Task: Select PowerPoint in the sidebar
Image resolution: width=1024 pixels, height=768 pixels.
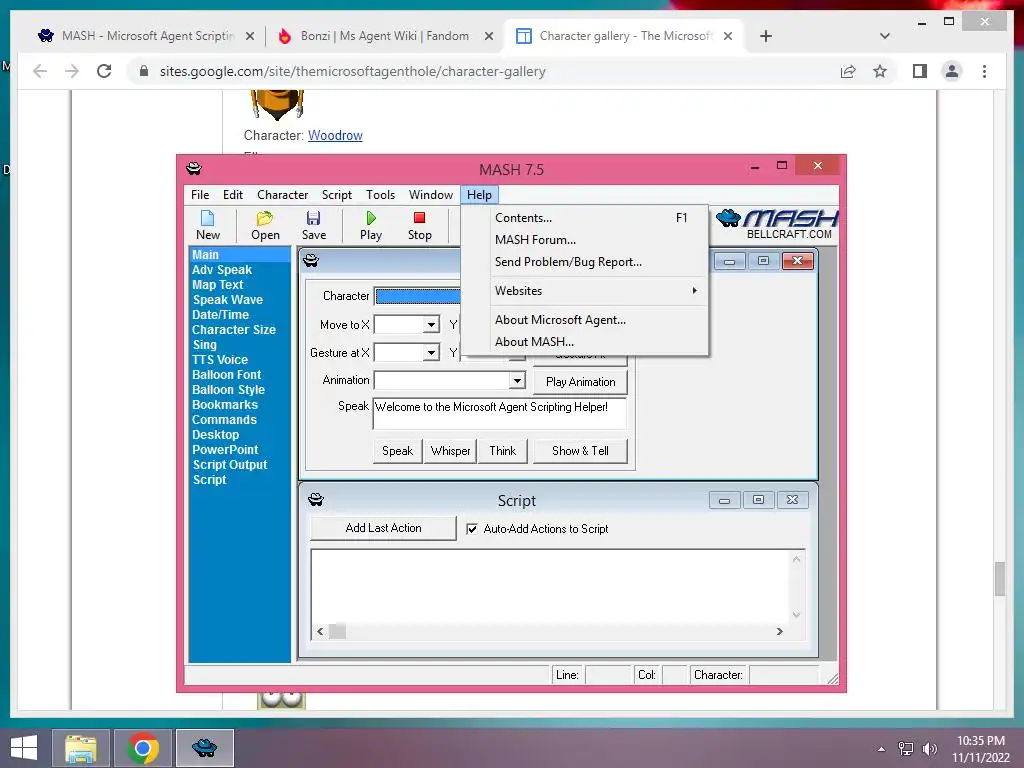Action: (225, 450)
